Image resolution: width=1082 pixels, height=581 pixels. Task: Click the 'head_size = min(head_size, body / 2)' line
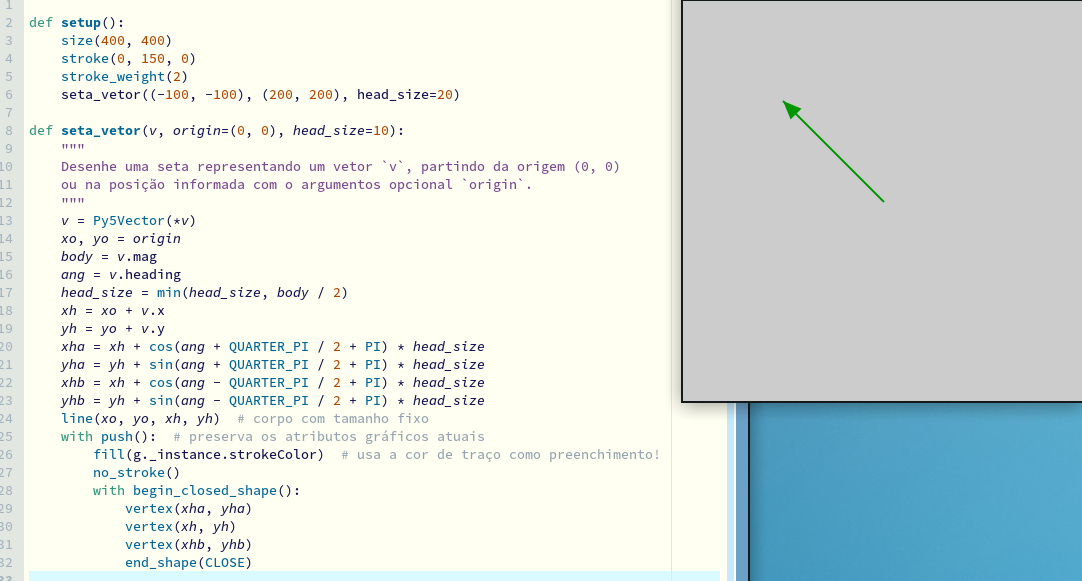pos(204,292)
